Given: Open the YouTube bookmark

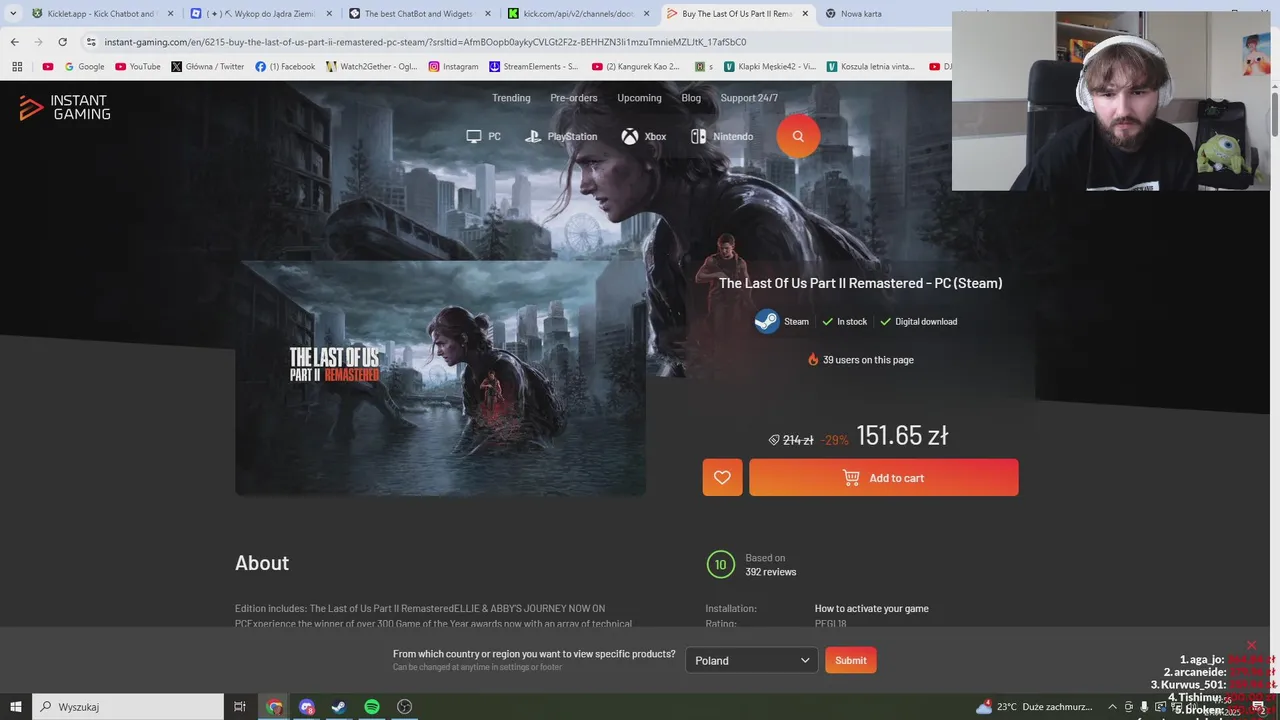Looking at the screenshot, I should click(x=138, y=67).
